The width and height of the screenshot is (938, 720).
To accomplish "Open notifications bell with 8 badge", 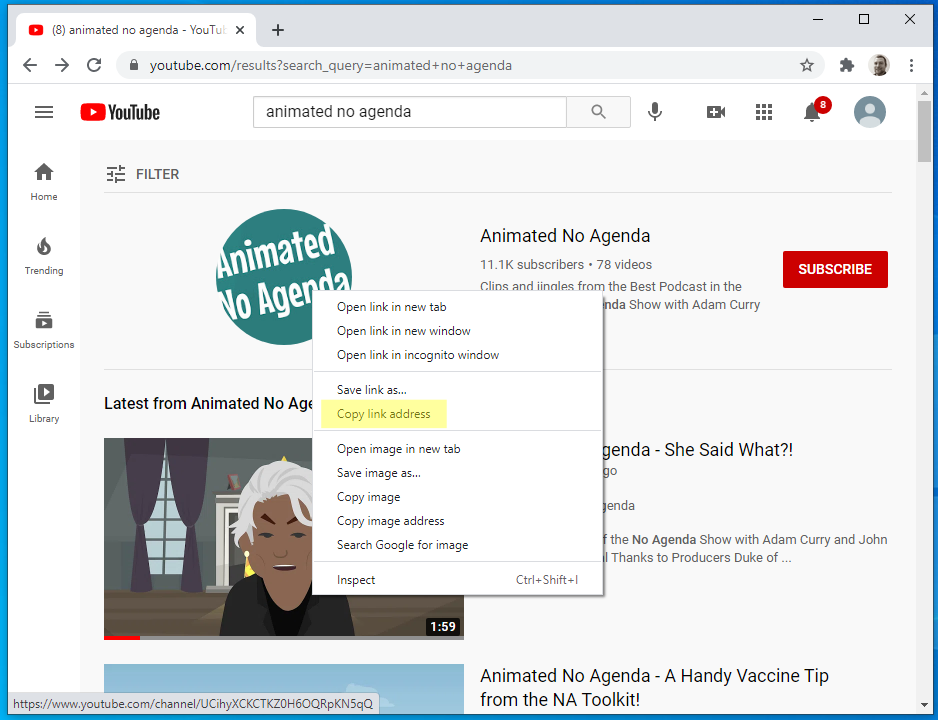I will [x=815, y=111].
